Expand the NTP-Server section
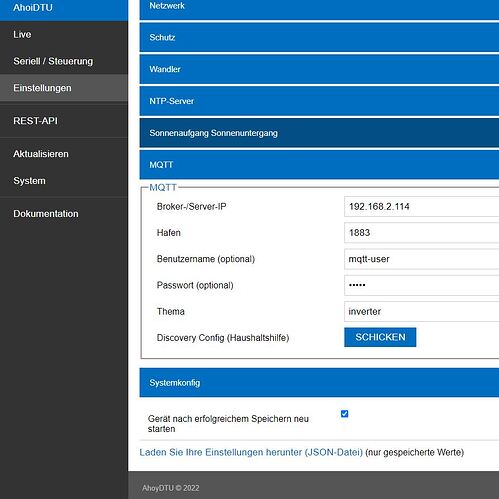 pyautogui.click(x=319, y=101)
